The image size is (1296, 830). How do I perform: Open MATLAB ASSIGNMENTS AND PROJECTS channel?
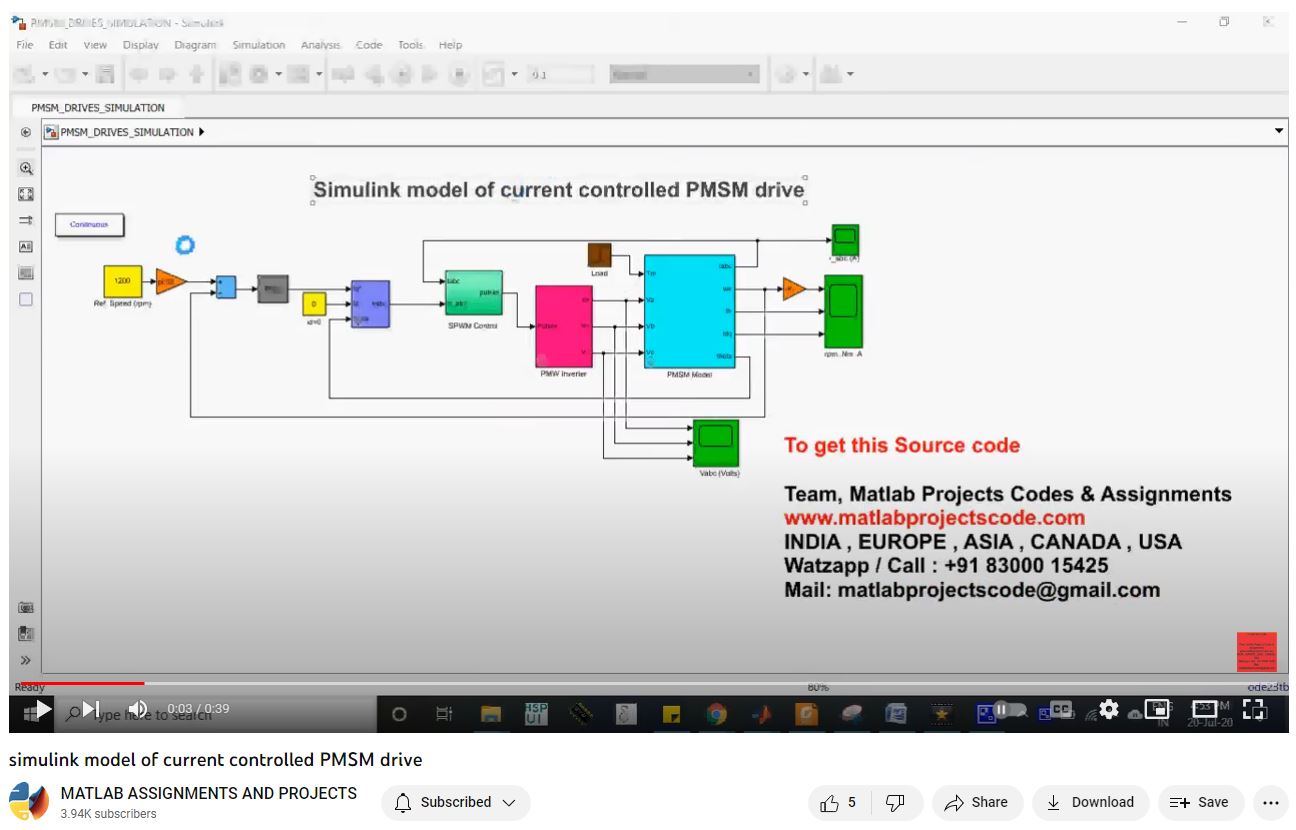(x=208, y=793)
